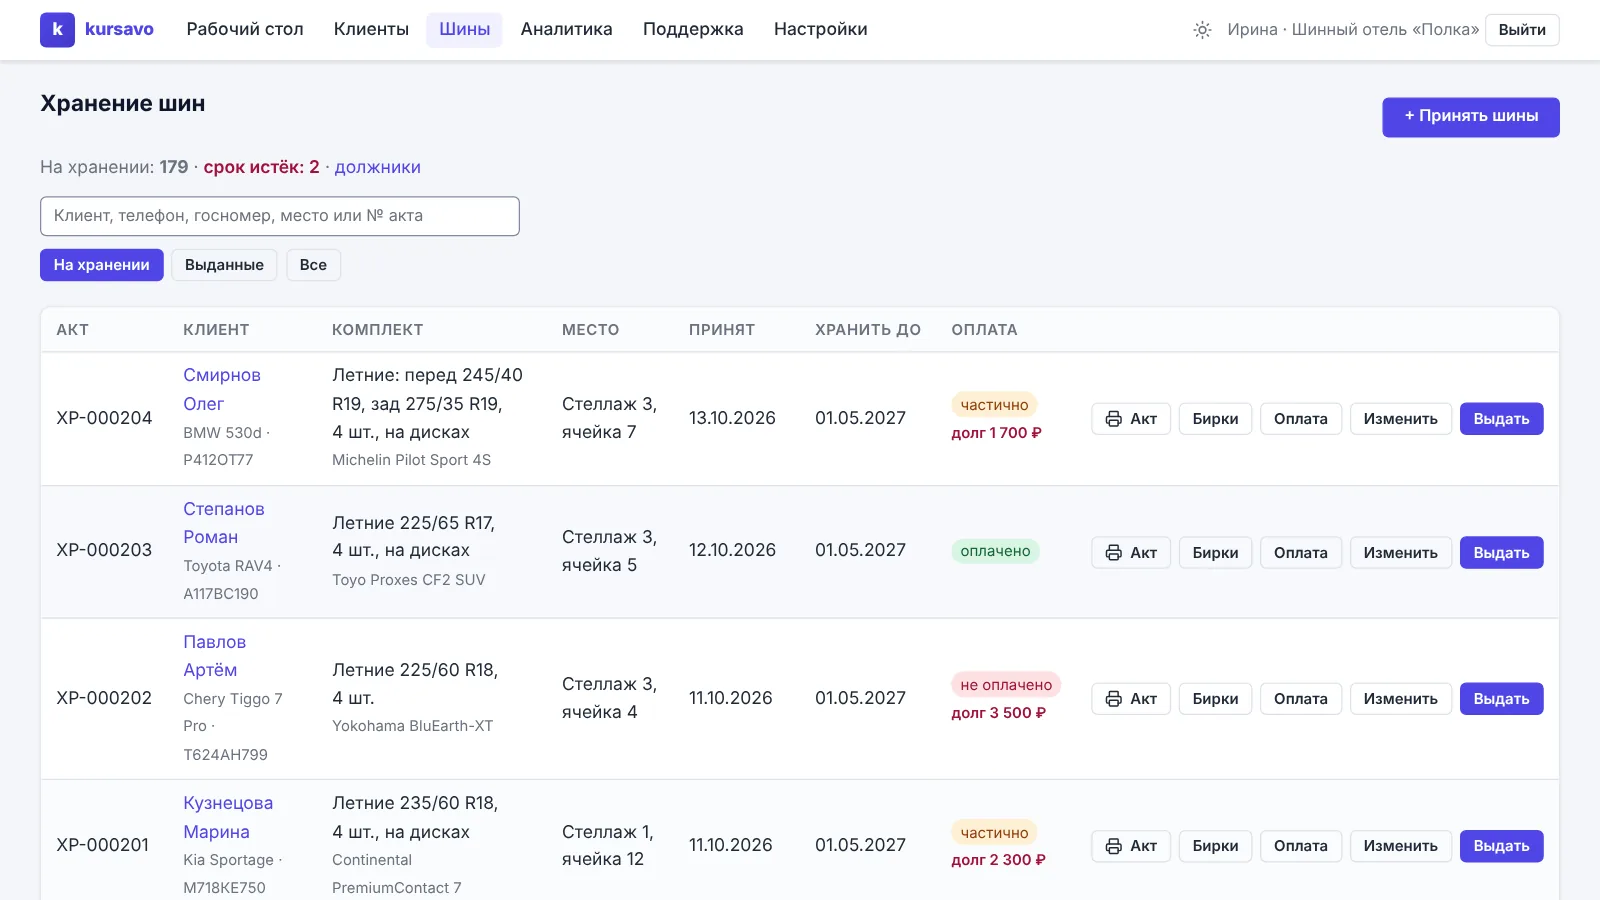Print act for XP-000202
1600x900 pixels.
(x=1131, y=699)
